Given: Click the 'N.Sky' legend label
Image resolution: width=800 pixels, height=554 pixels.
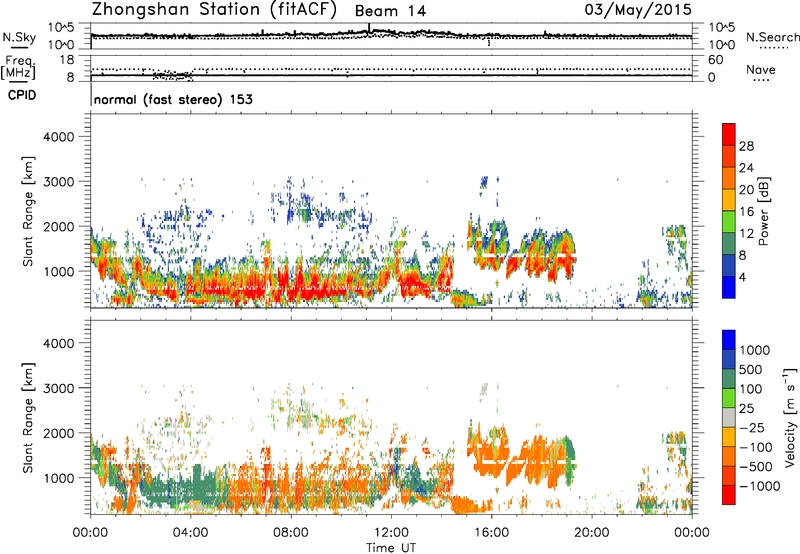Looking at the screenshot, I should click(x=19, y=37).
